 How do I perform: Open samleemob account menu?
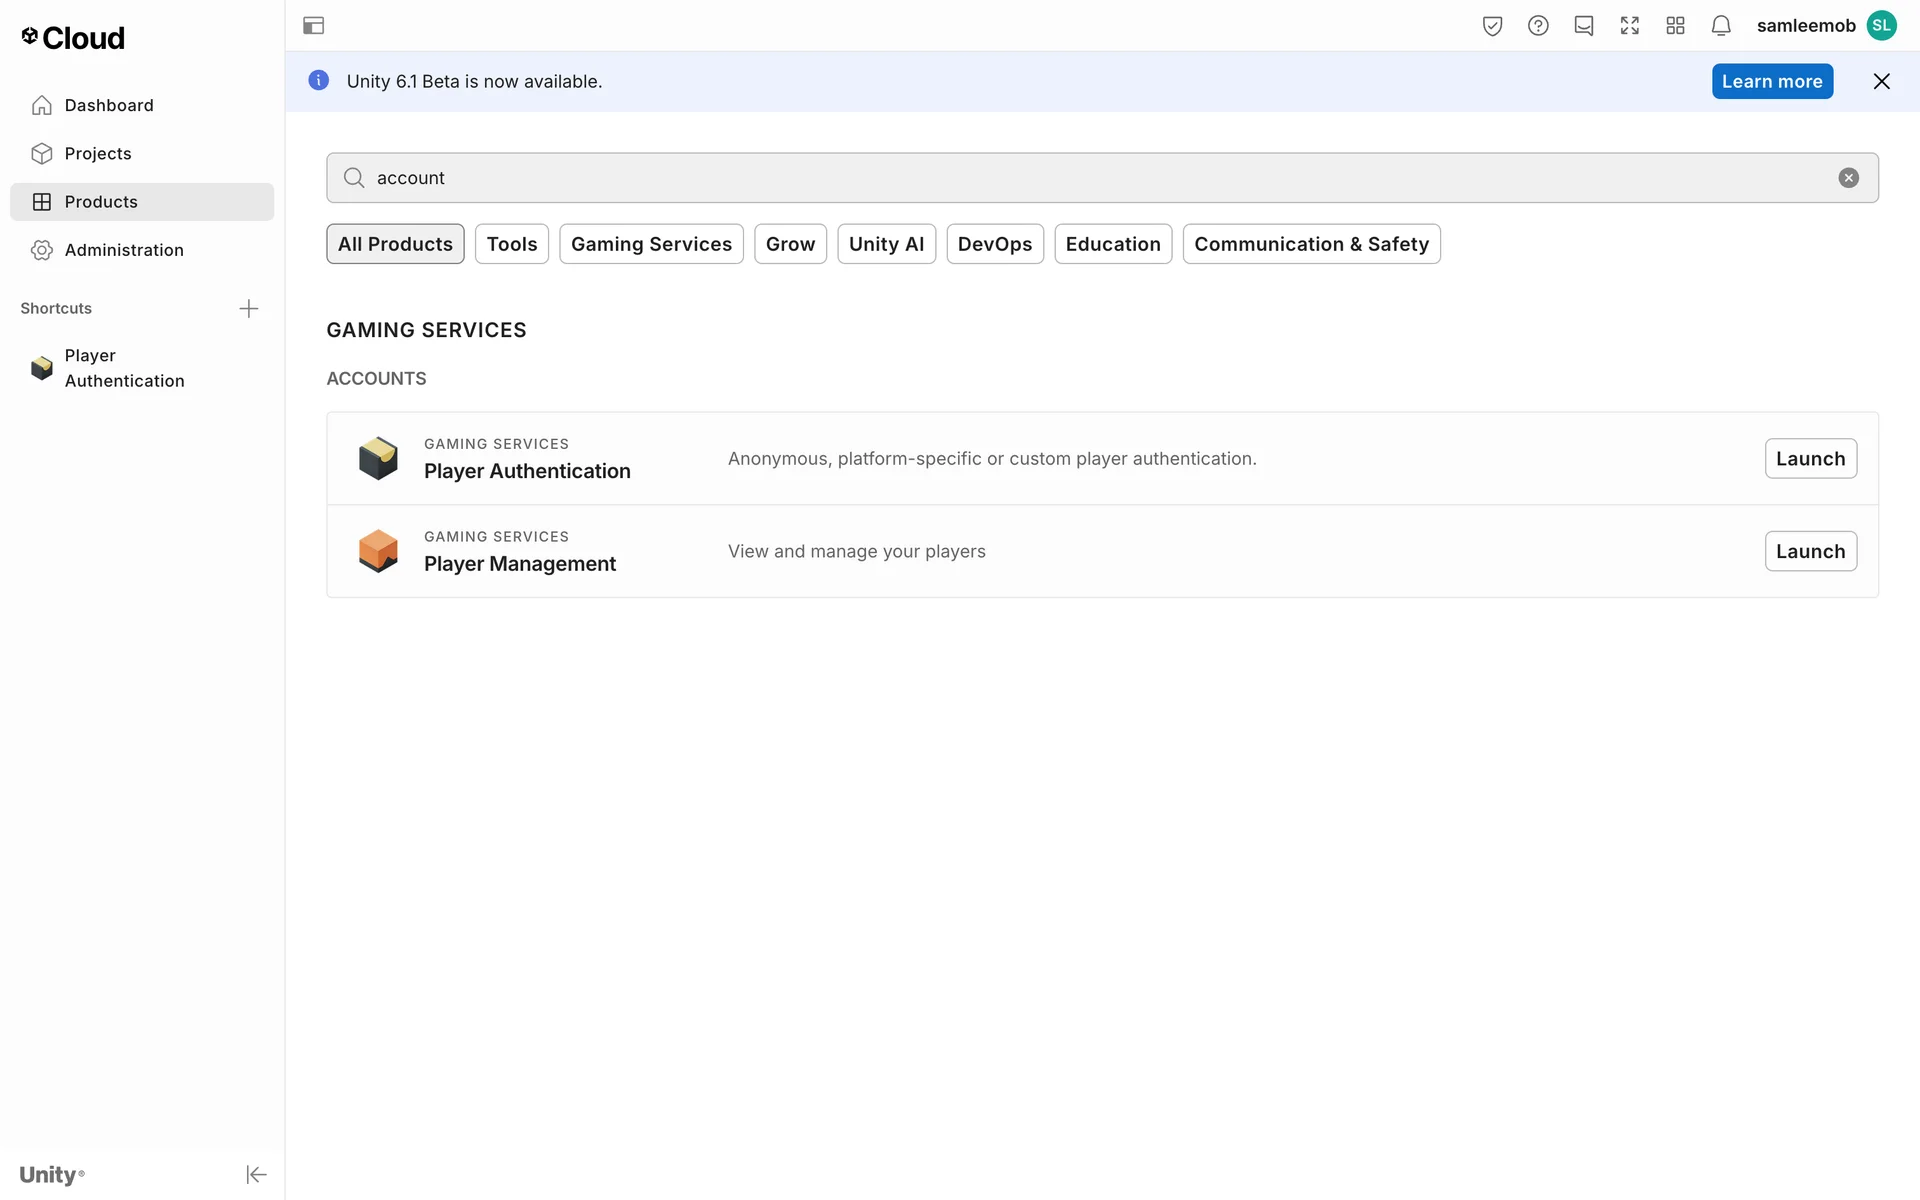1826,26
